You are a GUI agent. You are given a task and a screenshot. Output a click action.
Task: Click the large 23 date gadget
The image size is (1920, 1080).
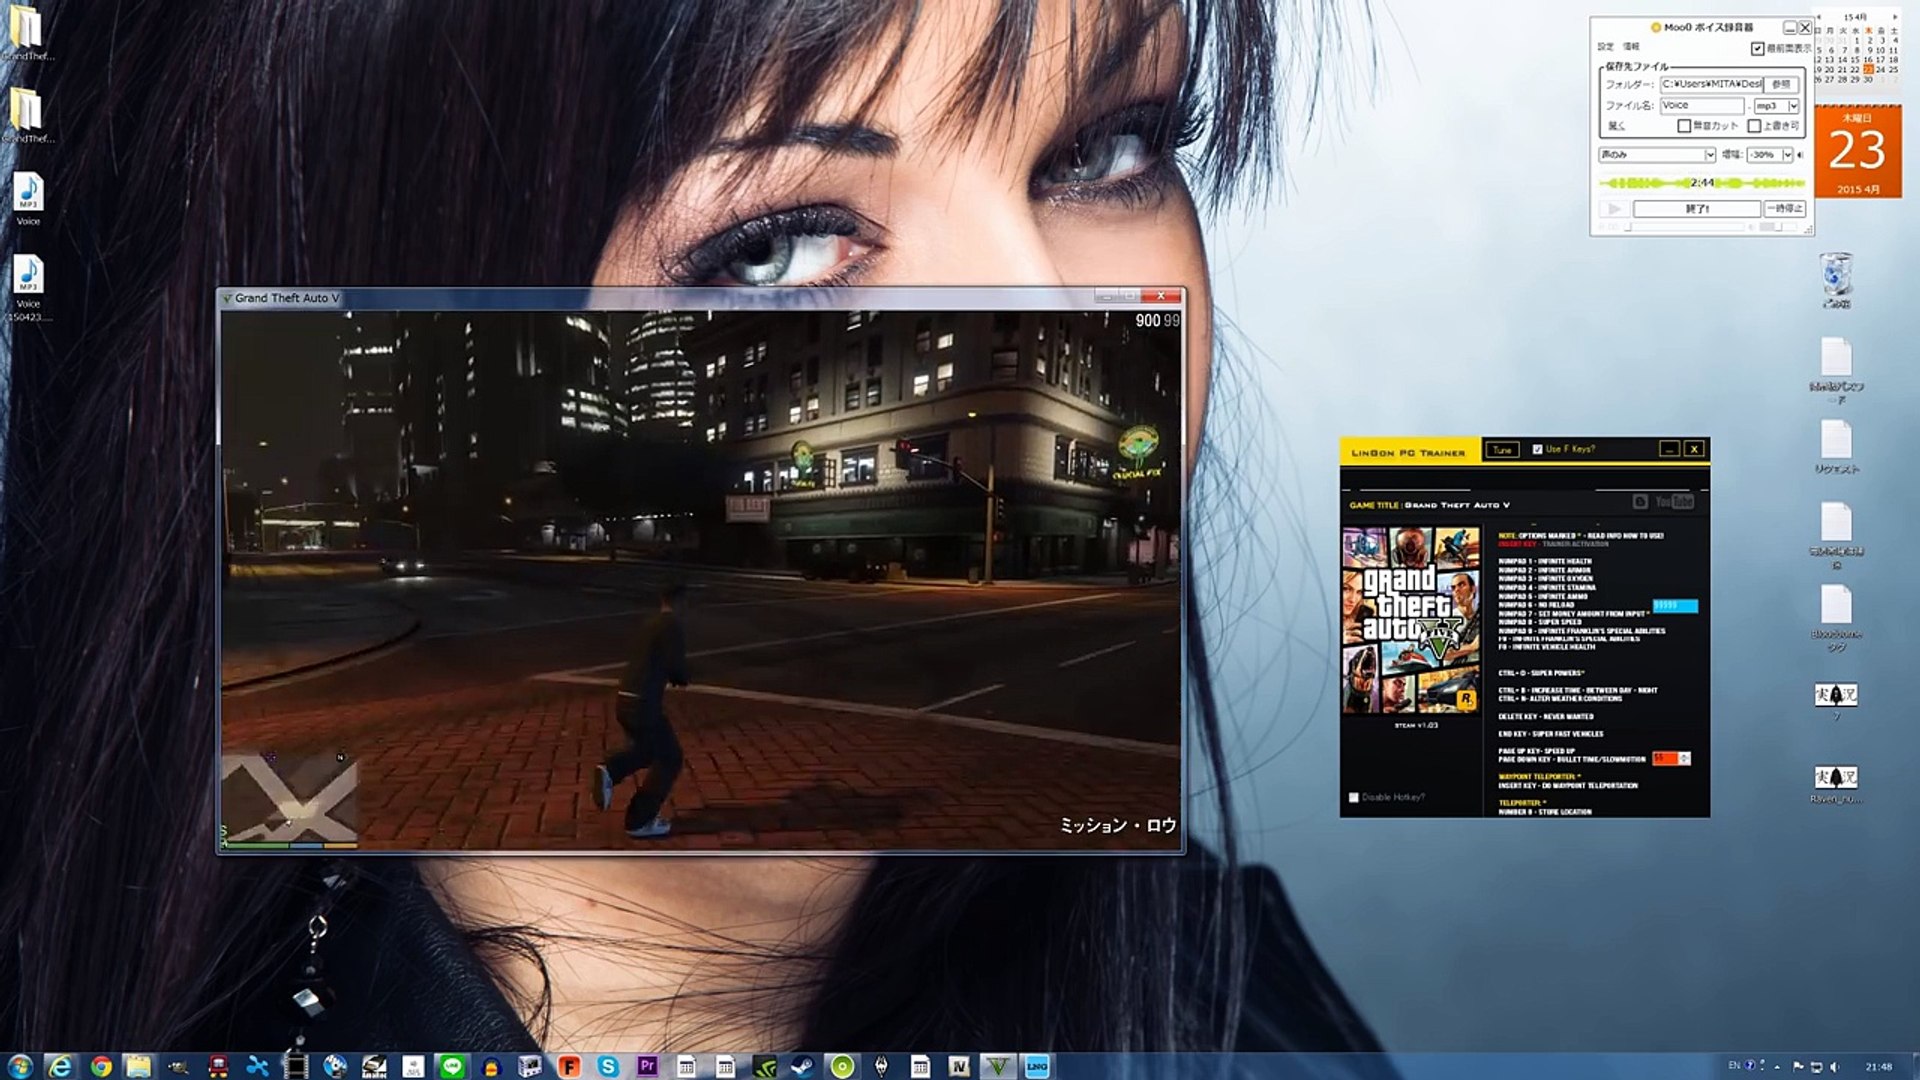pos(1858,151)
